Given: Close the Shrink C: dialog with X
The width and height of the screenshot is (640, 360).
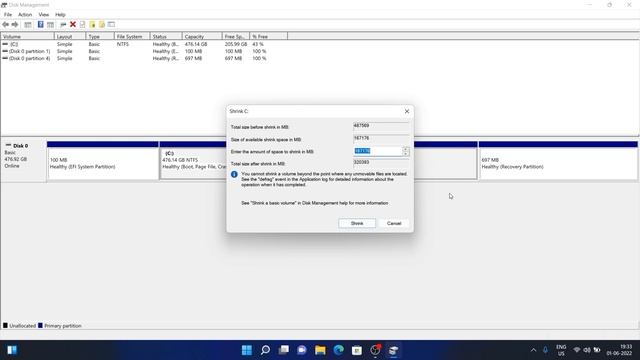Looking at the screenshot, I should click(407, 111).
